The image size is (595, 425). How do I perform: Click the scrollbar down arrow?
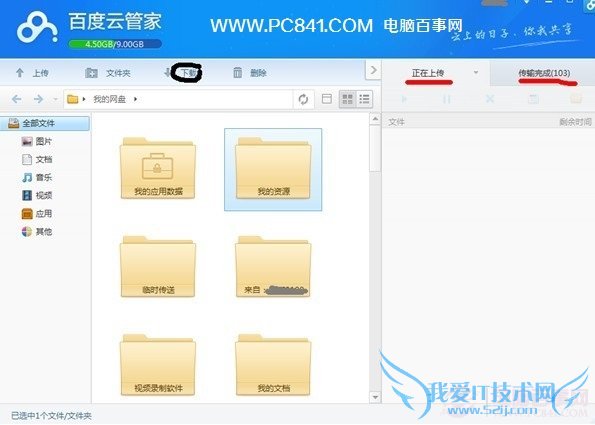[x=375, y=397]
